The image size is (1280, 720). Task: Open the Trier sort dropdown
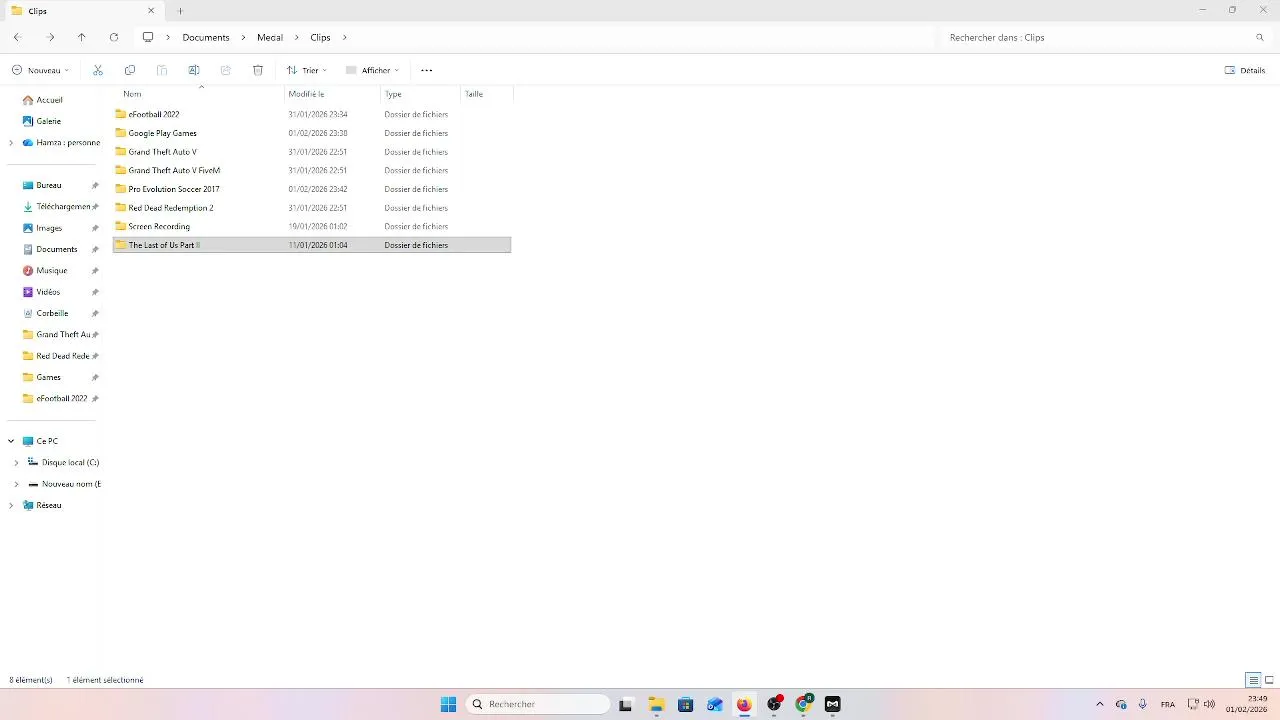pyautogui.click(x=307, y=70)
